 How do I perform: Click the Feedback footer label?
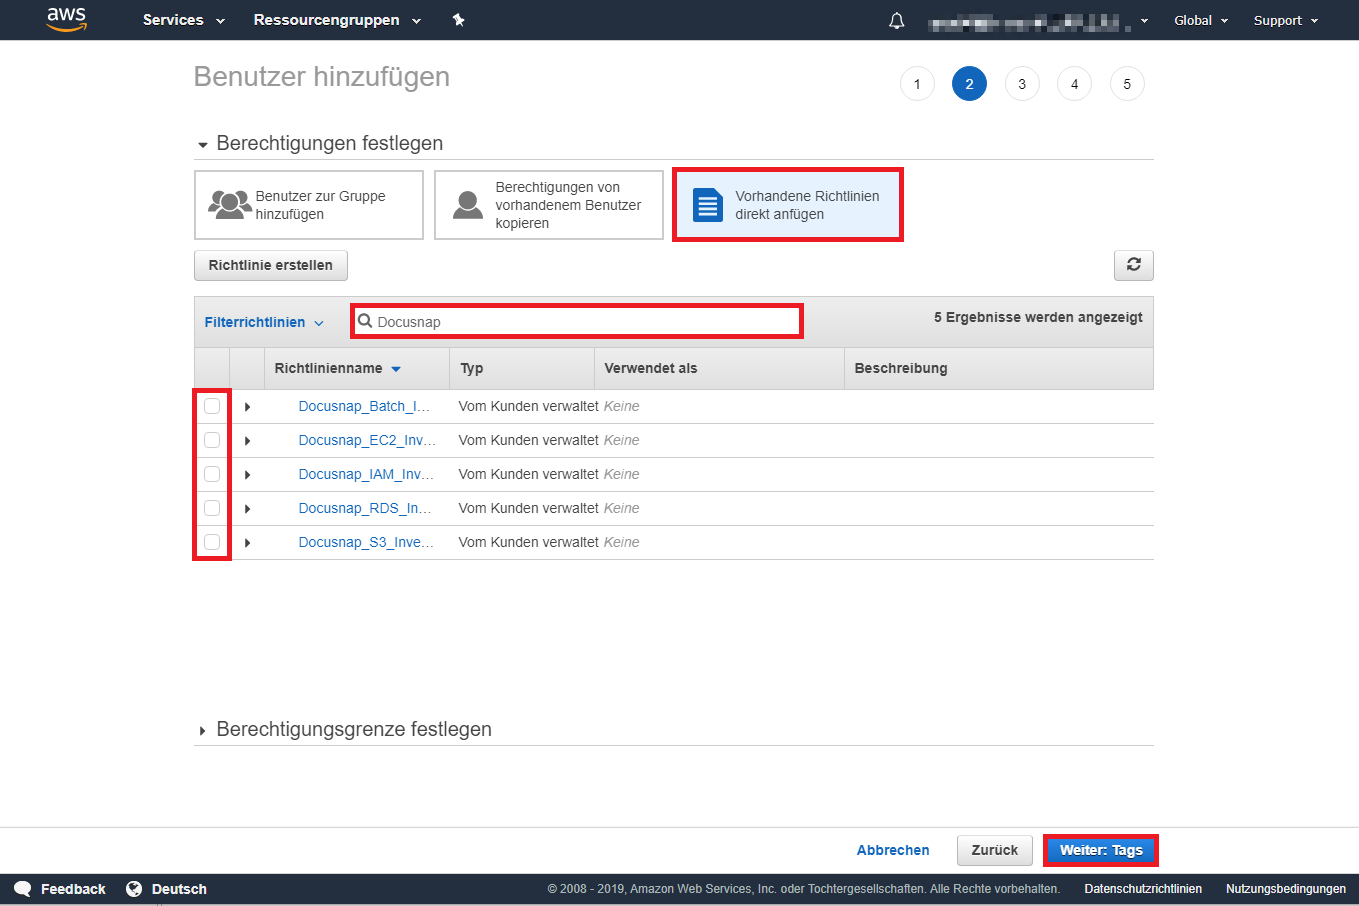point(73,889)
